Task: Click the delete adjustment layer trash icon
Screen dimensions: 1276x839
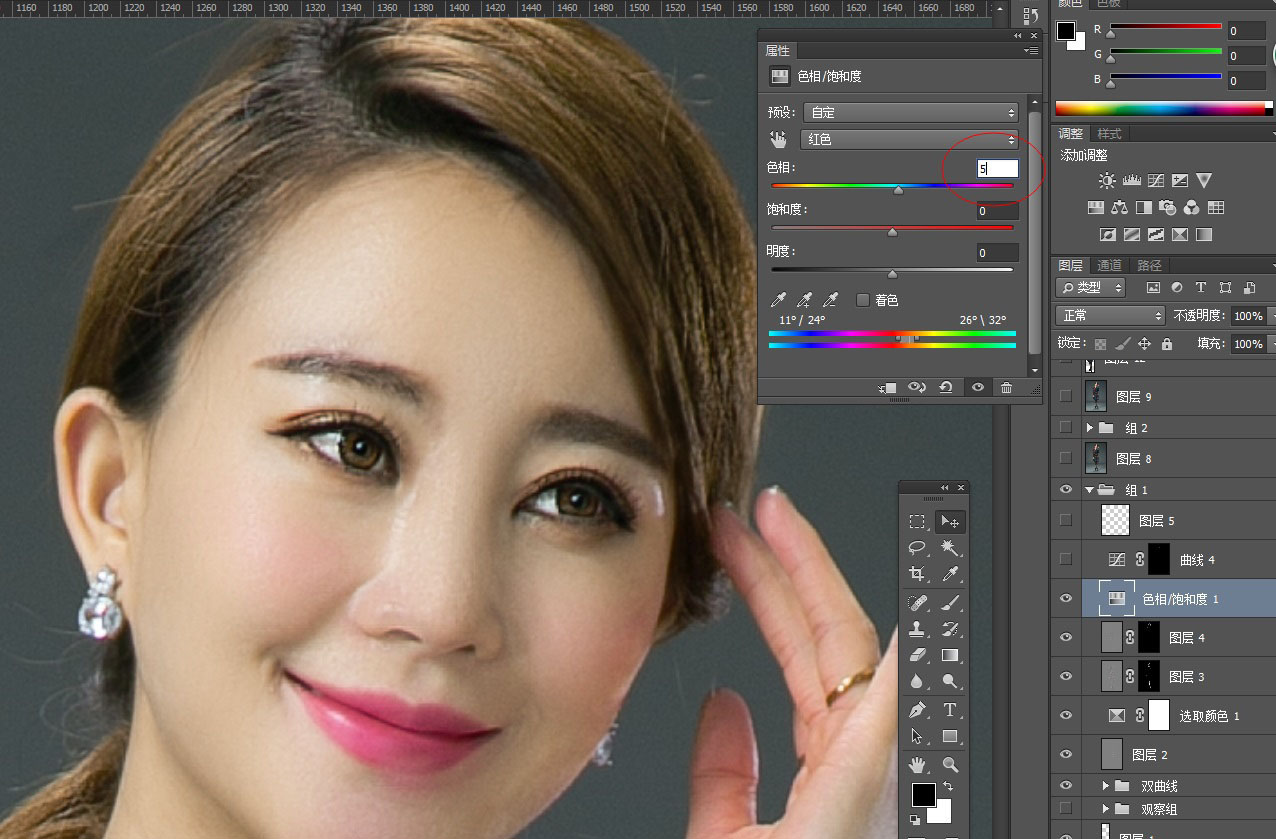Action: point(1006,388)
